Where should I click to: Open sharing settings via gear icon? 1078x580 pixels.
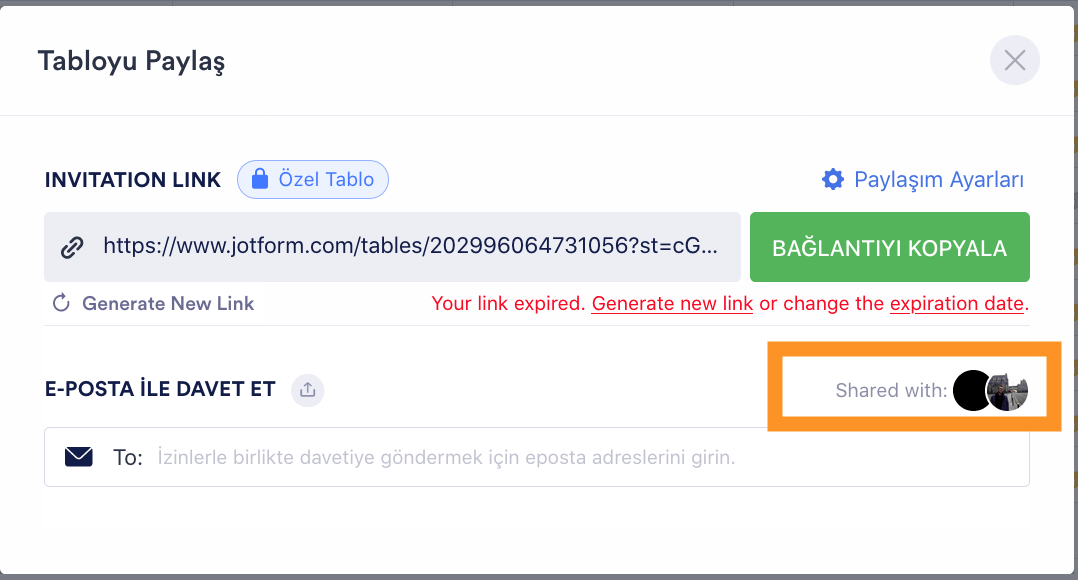(832, 180)
